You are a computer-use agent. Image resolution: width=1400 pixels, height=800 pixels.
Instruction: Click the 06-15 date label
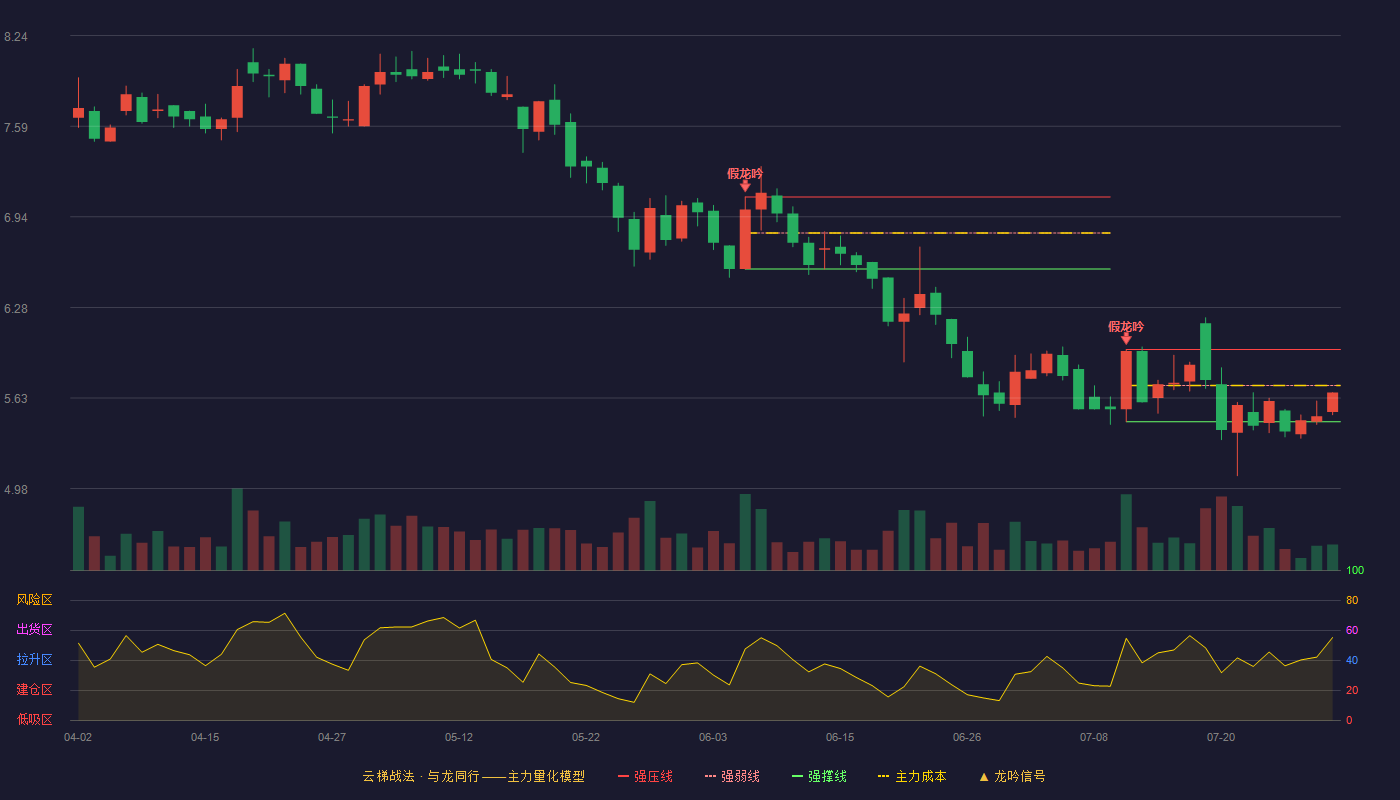(x=840, y=737)
